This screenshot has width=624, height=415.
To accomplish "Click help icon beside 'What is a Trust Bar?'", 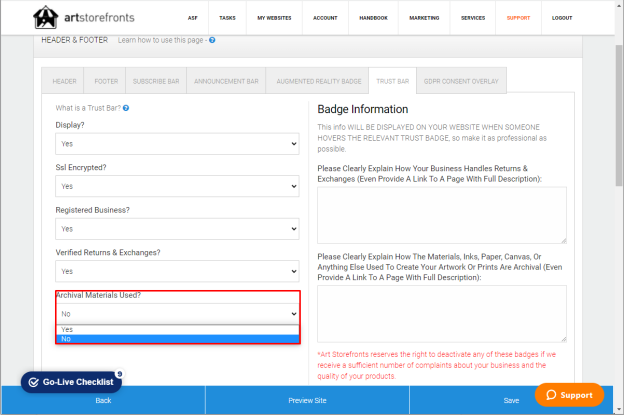I will coord(126,108).
